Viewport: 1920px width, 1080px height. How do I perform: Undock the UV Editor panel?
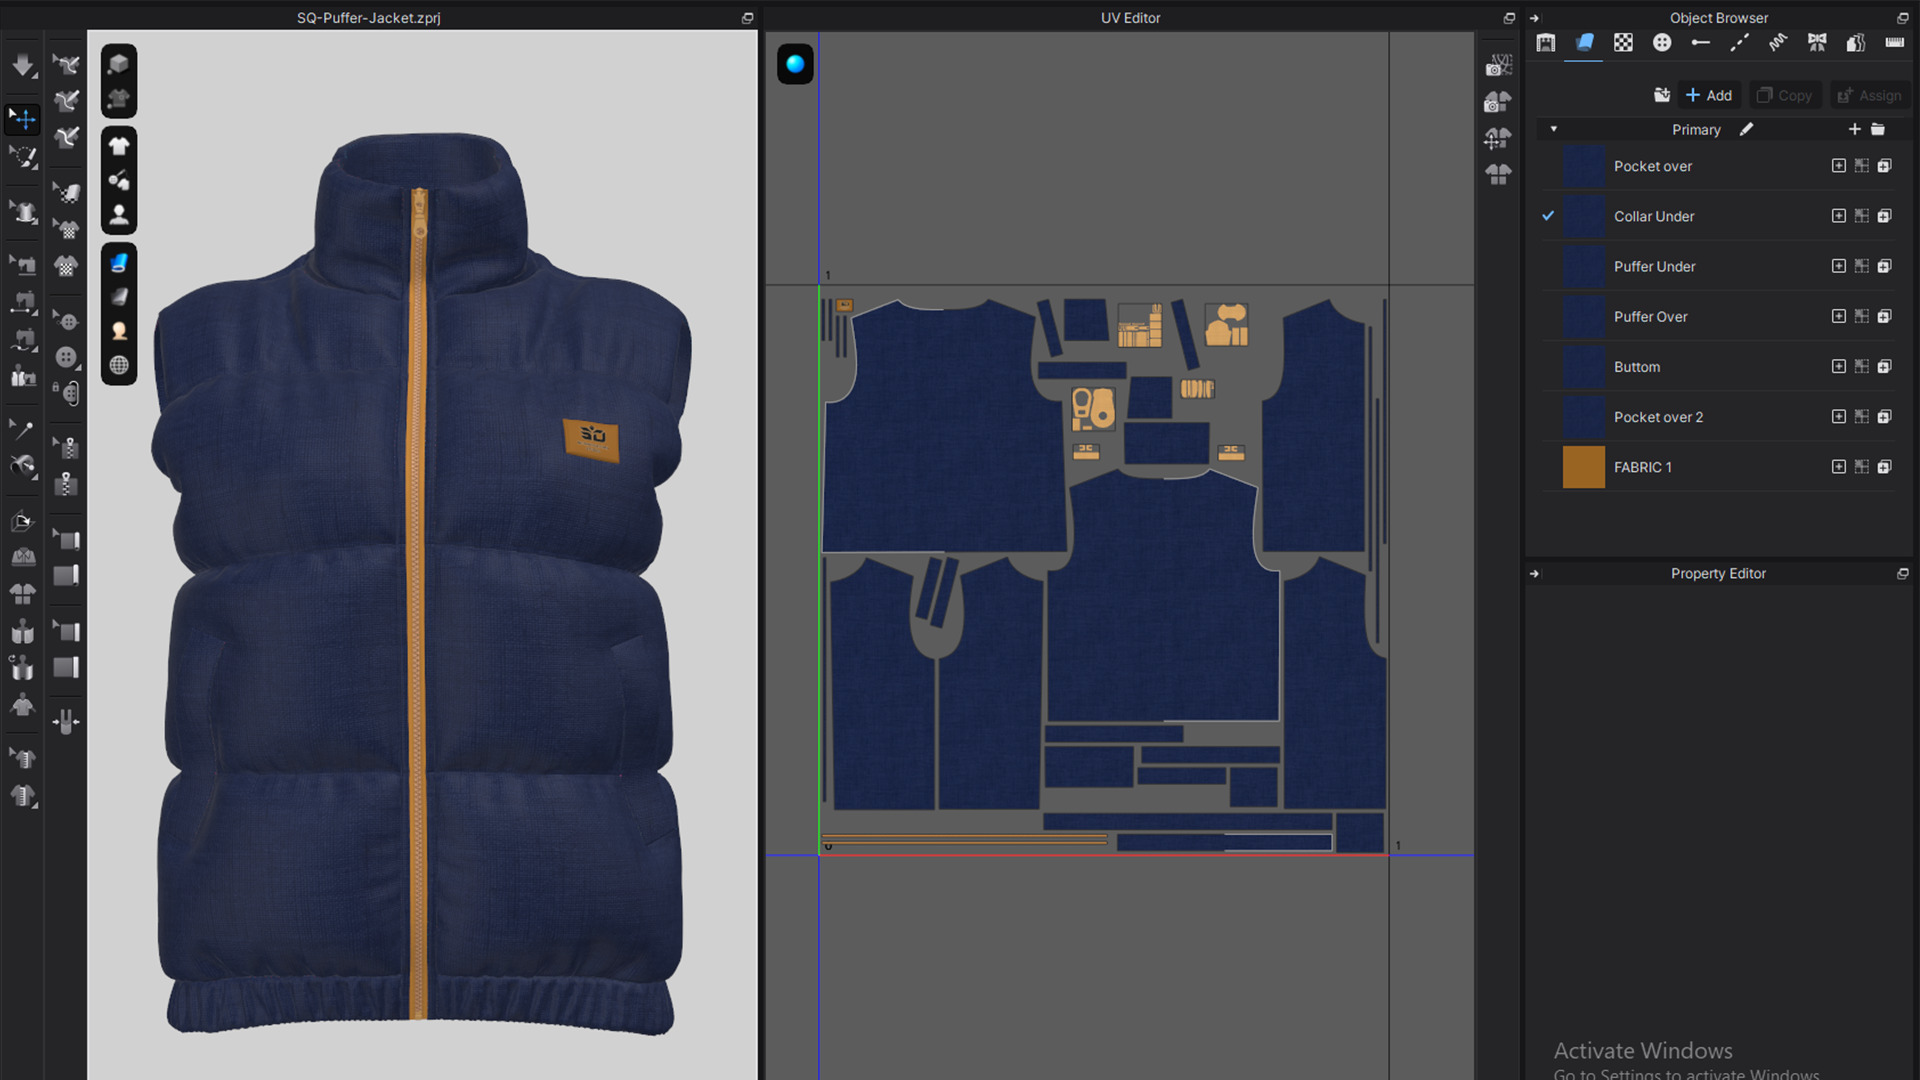click(1509, 18)
